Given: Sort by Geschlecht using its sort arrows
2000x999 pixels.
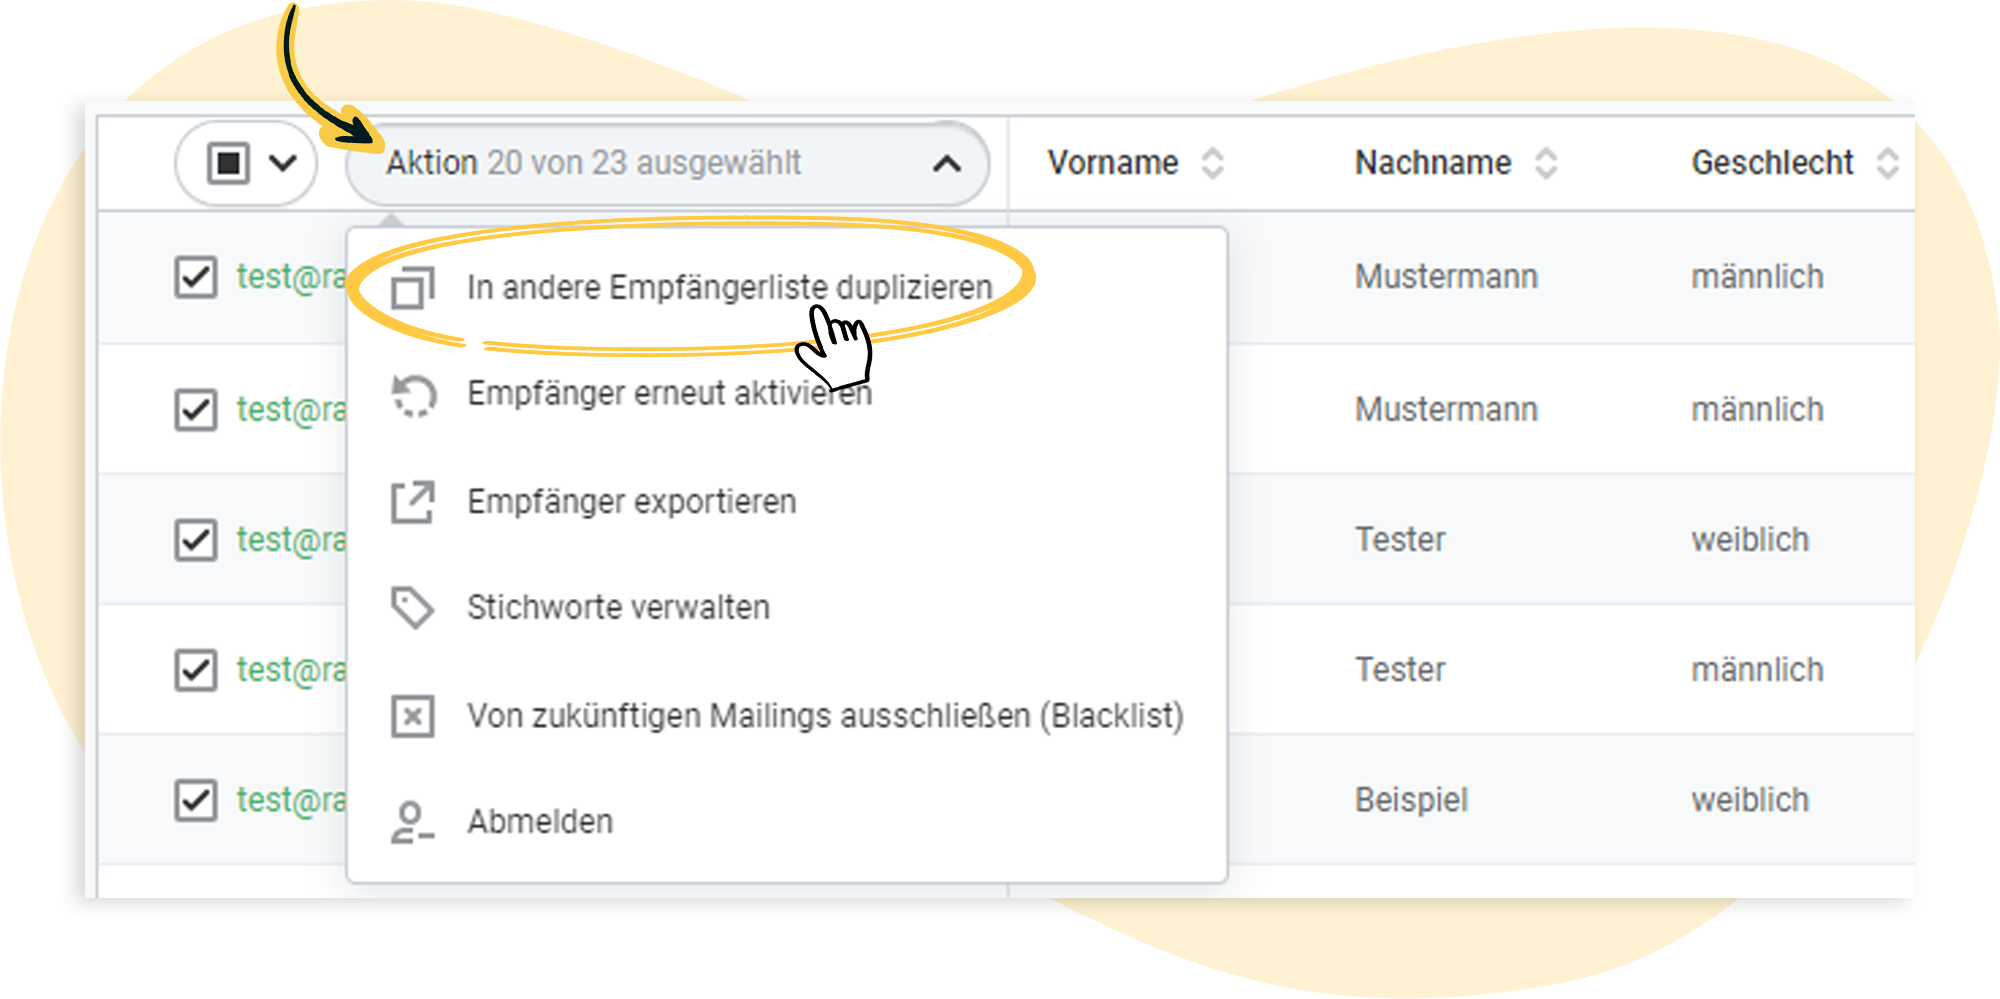Looking at the screenshot, I should pos(1887,163).
